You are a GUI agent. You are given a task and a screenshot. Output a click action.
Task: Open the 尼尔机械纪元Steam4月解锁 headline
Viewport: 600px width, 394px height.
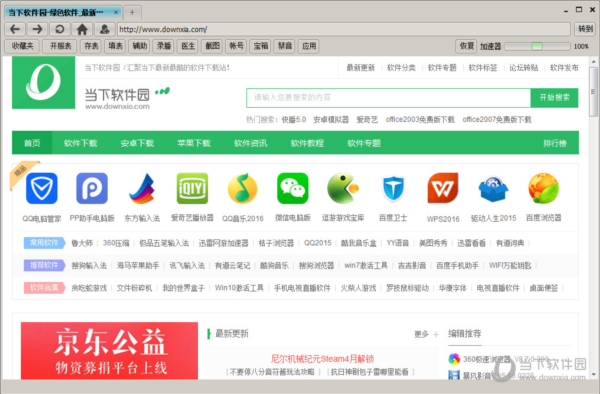322,359
